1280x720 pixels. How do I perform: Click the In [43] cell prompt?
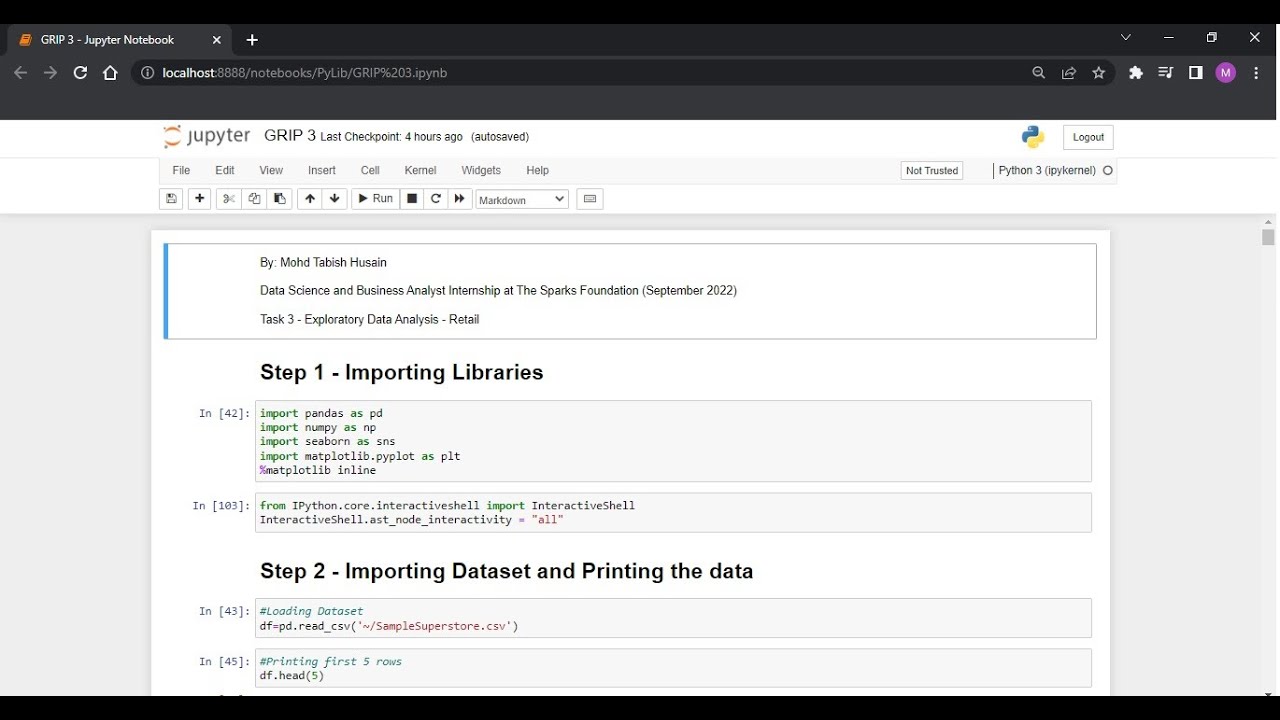(x=224, y=611)
